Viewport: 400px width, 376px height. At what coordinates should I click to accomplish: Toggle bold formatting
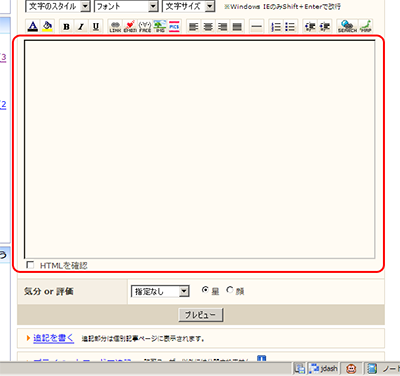tap(66, 26)
